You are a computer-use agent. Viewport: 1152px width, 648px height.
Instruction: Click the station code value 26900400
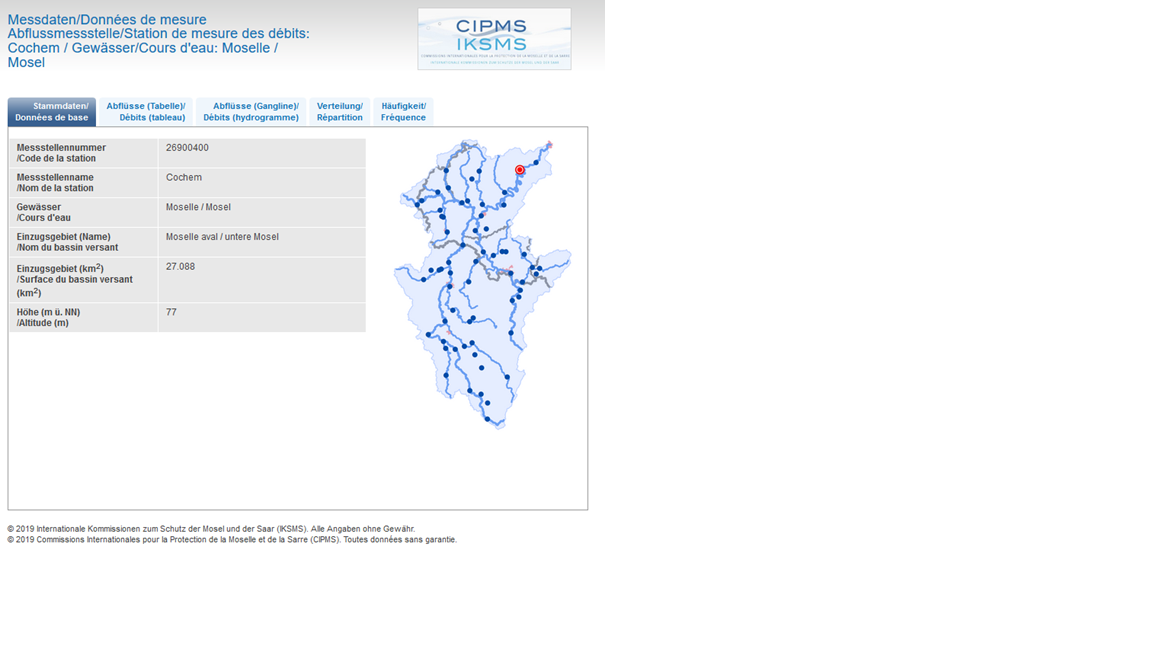tap(187, 148)
